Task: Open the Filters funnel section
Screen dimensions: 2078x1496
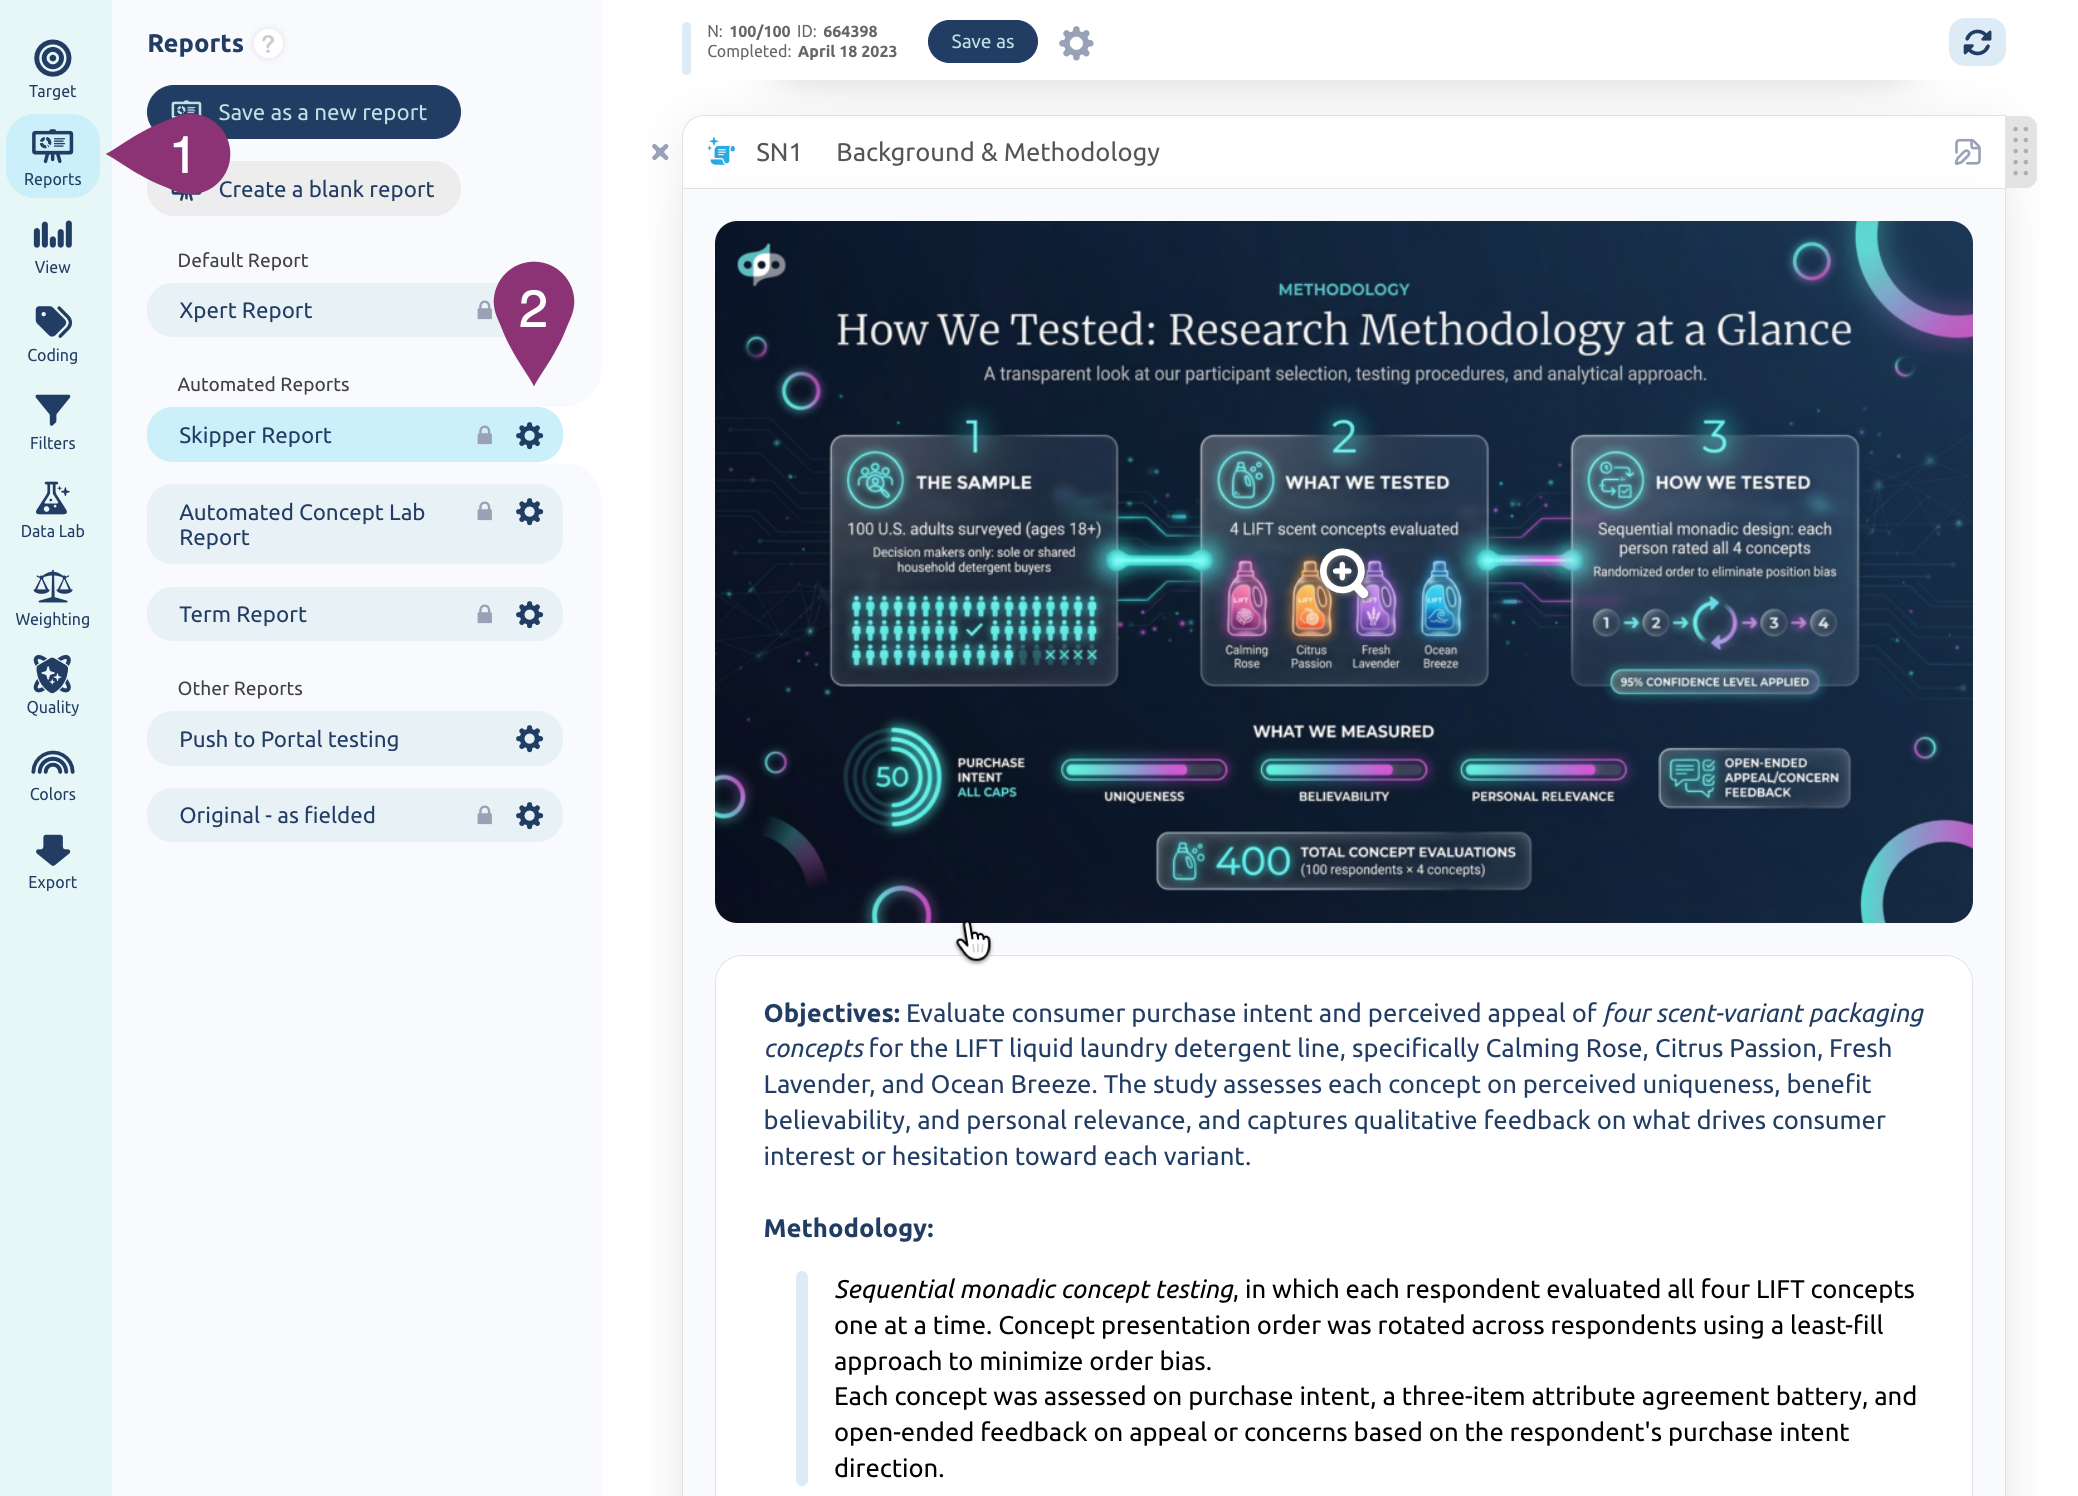Action: [x=52, y=423]
